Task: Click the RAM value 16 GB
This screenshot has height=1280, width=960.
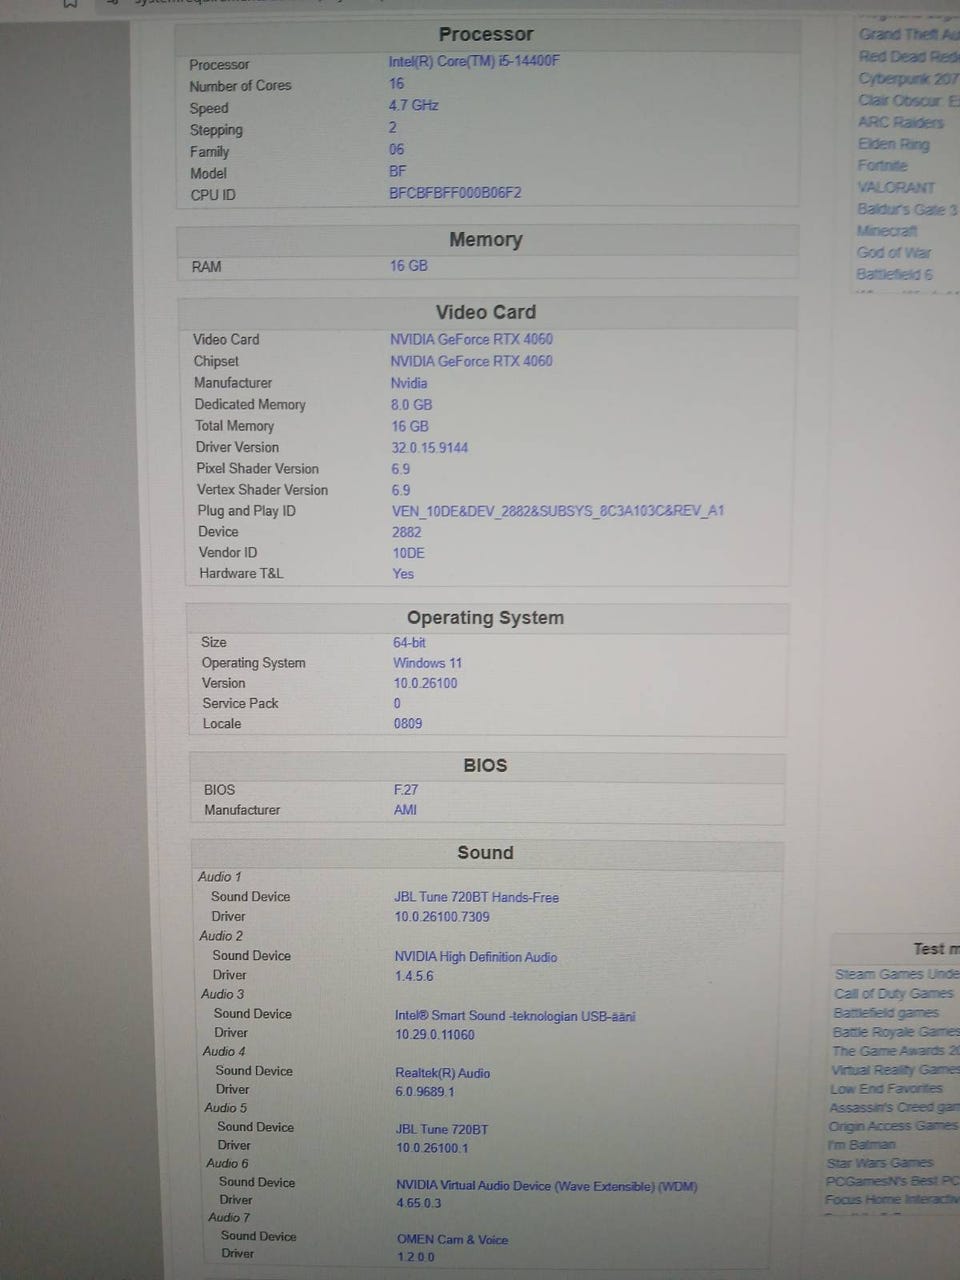Action: tap(409, 266)
